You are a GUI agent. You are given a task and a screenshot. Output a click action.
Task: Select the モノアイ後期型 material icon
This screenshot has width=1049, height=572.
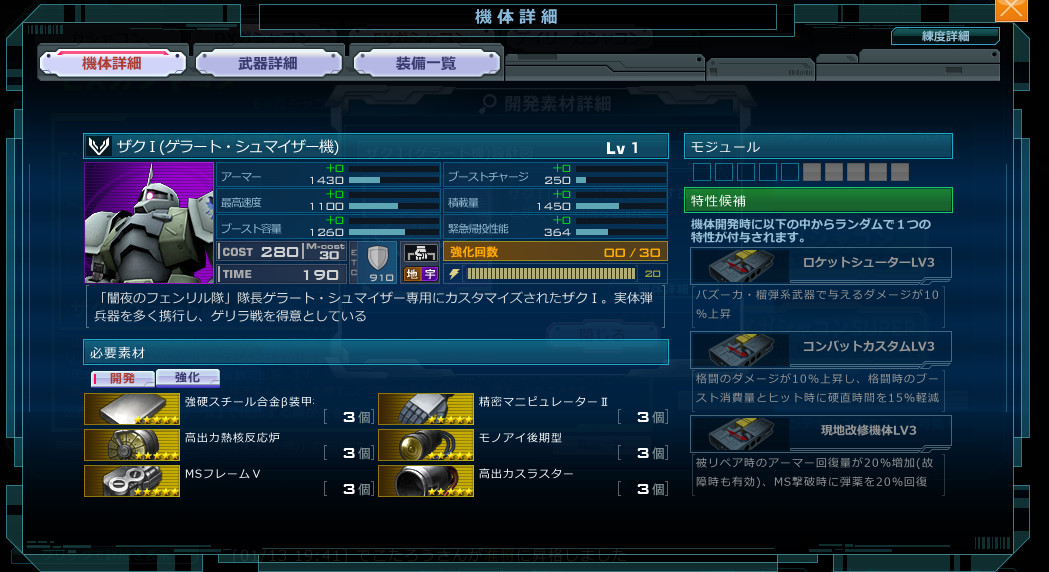(x=426, y=445)
